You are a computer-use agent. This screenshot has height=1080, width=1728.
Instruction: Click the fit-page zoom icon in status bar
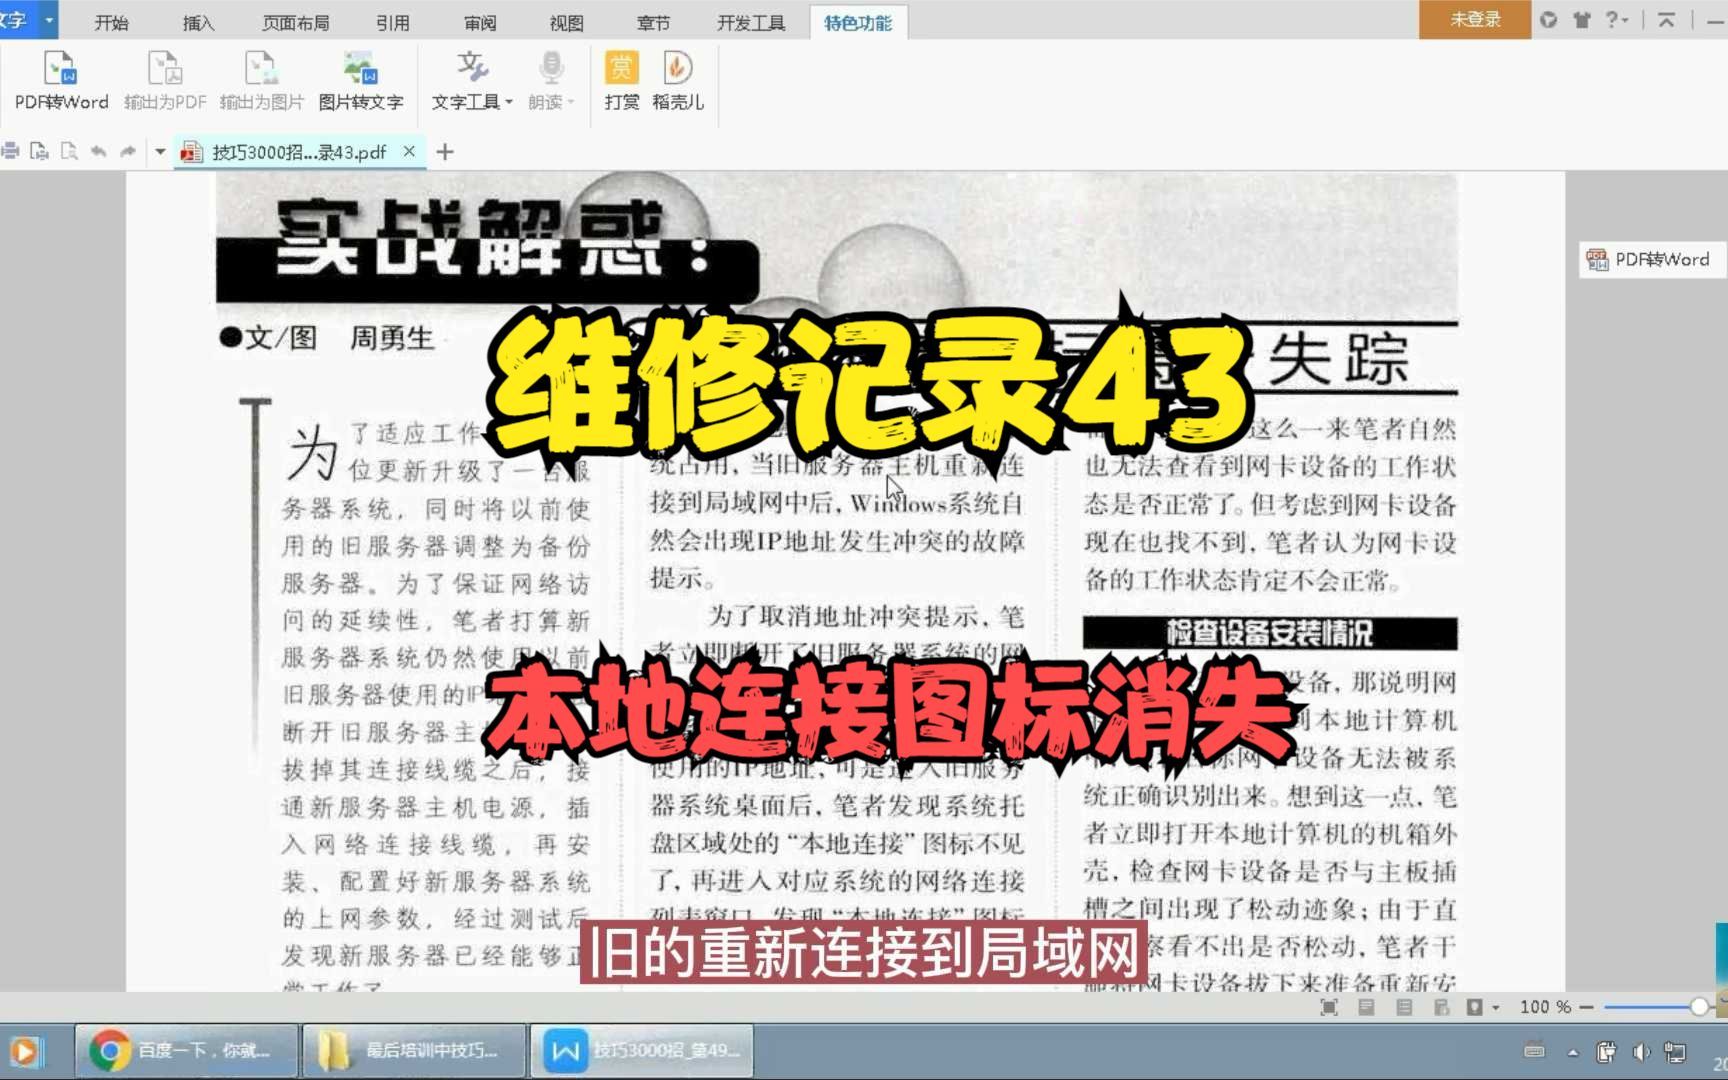click(1329, 1007)
